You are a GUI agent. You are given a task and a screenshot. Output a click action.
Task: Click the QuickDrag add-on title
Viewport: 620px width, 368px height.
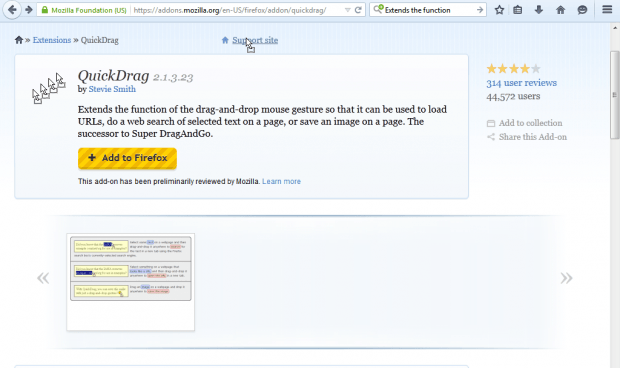(x=113, y=75)
